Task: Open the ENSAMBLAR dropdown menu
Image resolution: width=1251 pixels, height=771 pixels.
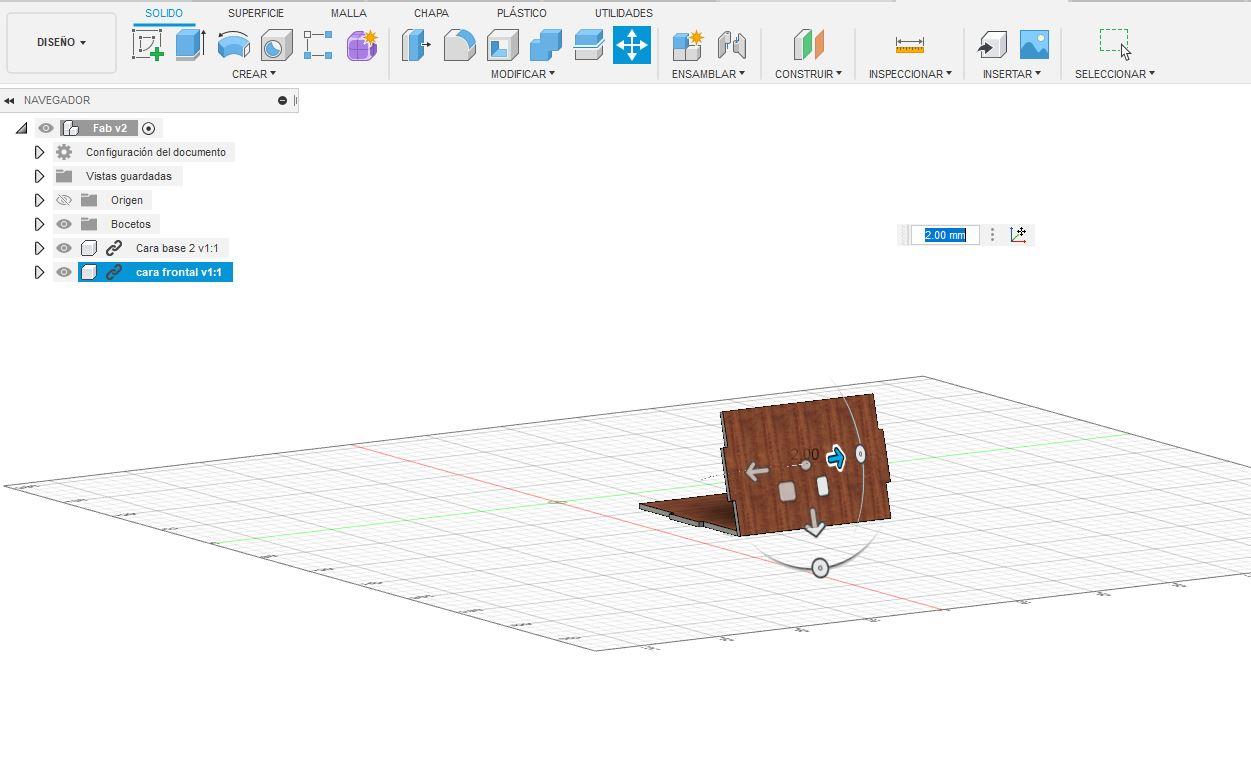Action: pos(708,74)
